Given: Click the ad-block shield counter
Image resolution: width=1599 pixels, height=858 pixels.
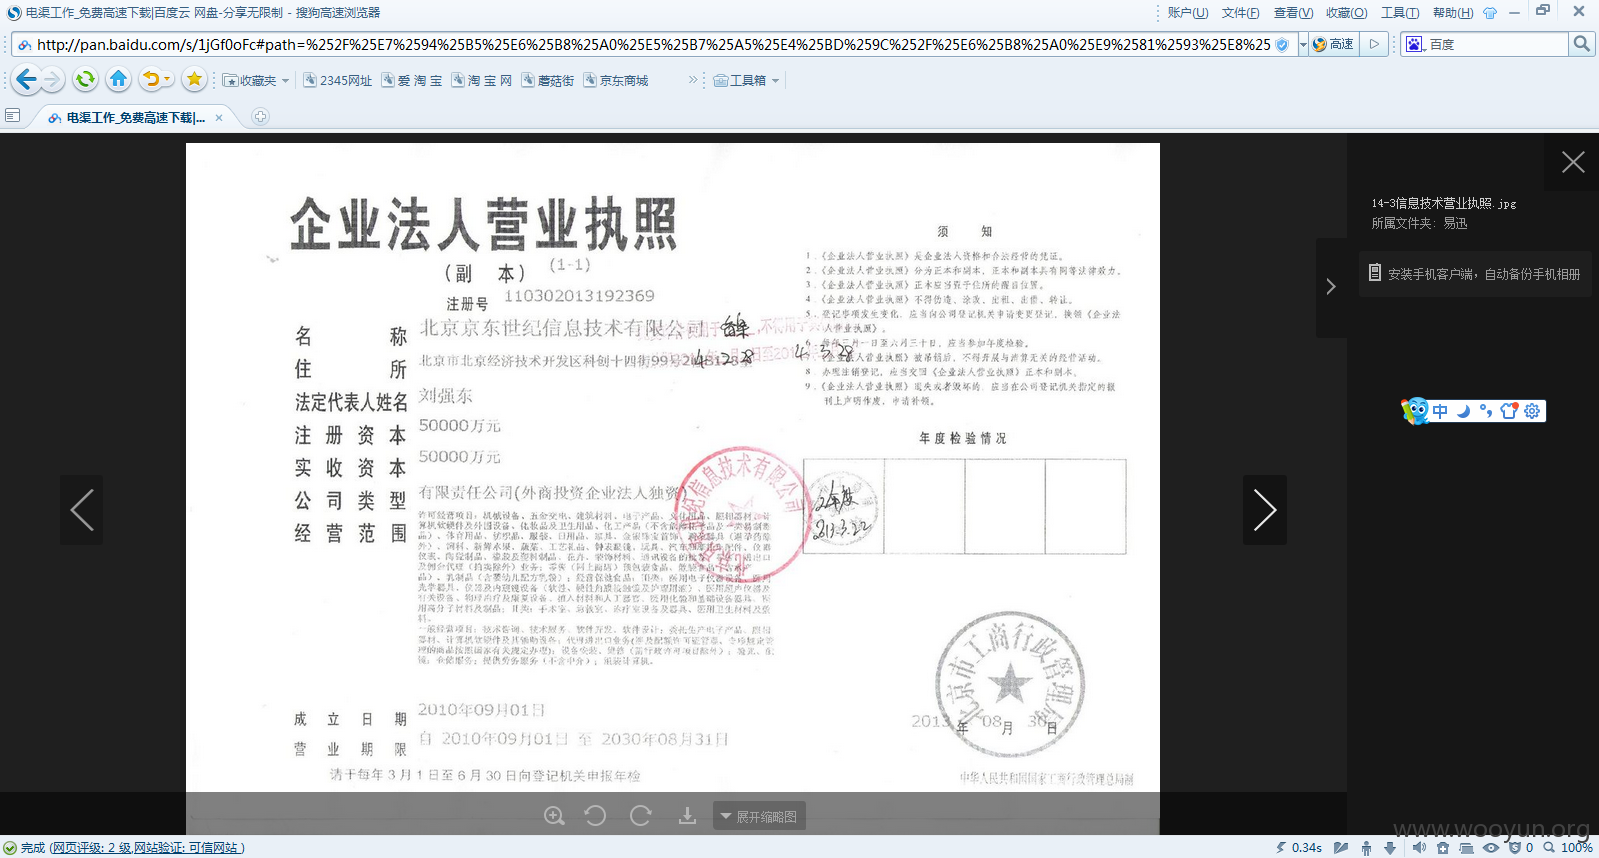Looking at the screenshot, I should 1521,847.
